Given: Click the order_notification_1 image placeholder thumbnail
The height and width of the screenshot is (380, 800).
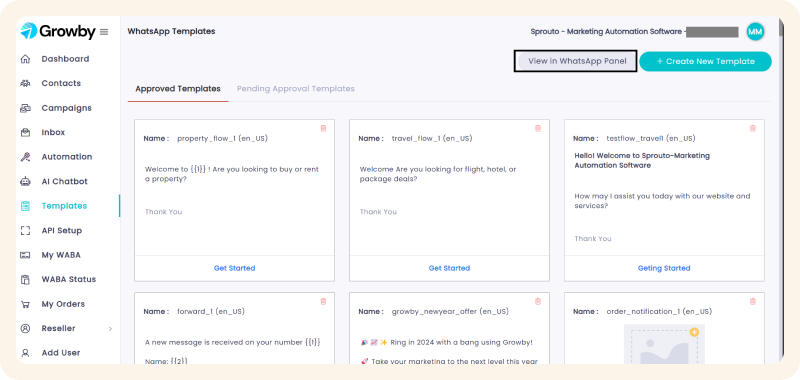Looking at the screenshot, I should [664, 344].
